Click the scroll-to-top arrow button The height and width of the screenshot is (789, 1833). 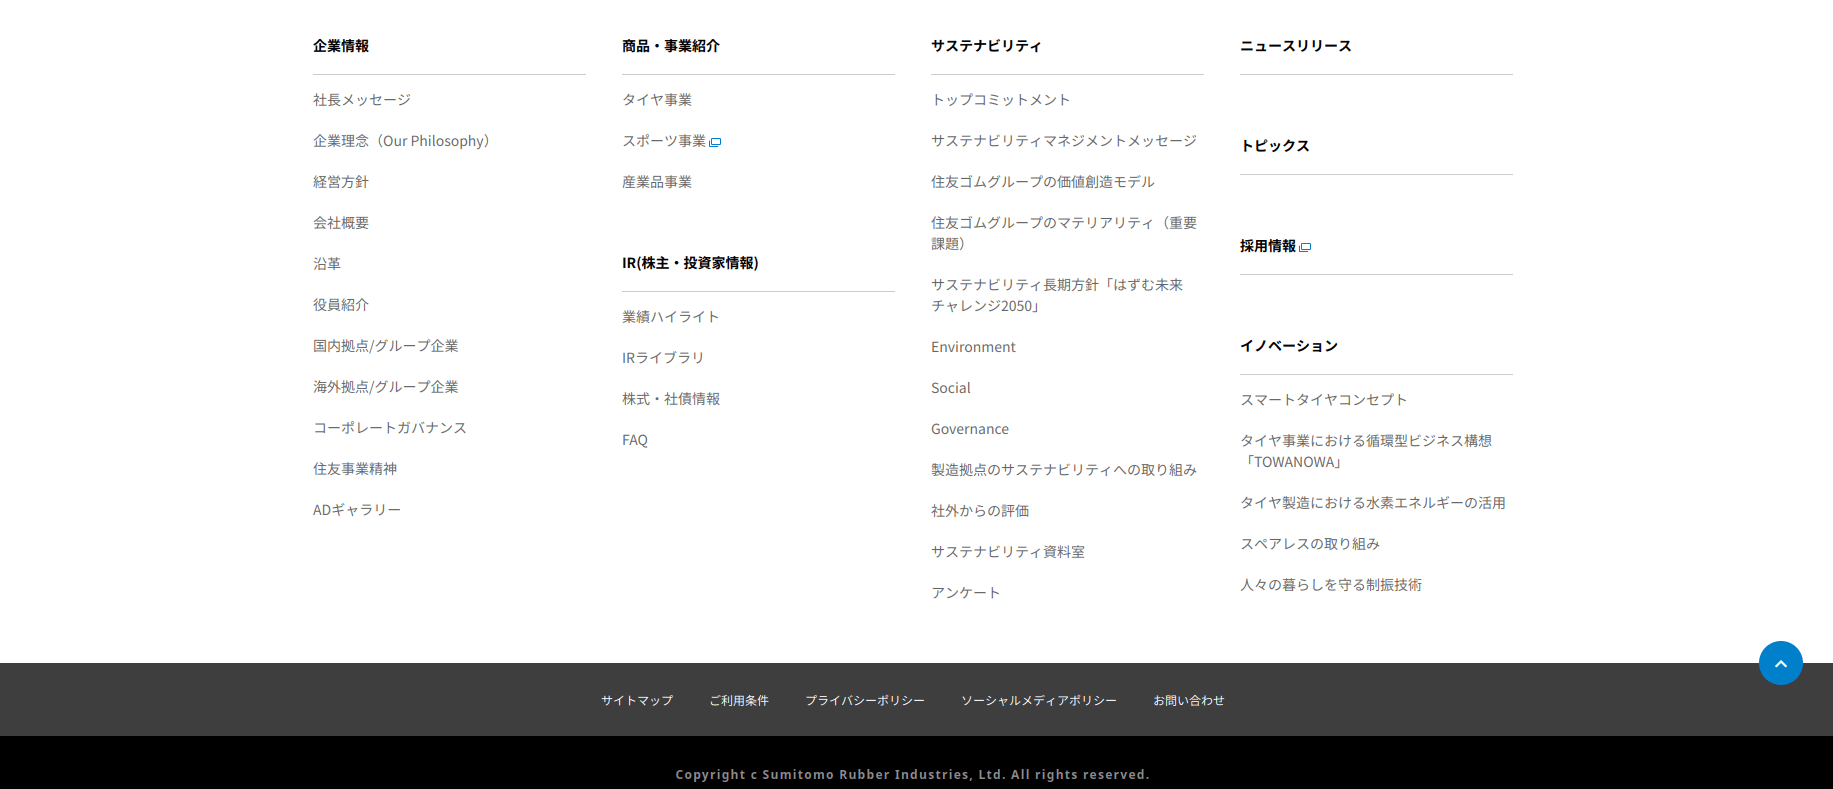(1780, 663)
